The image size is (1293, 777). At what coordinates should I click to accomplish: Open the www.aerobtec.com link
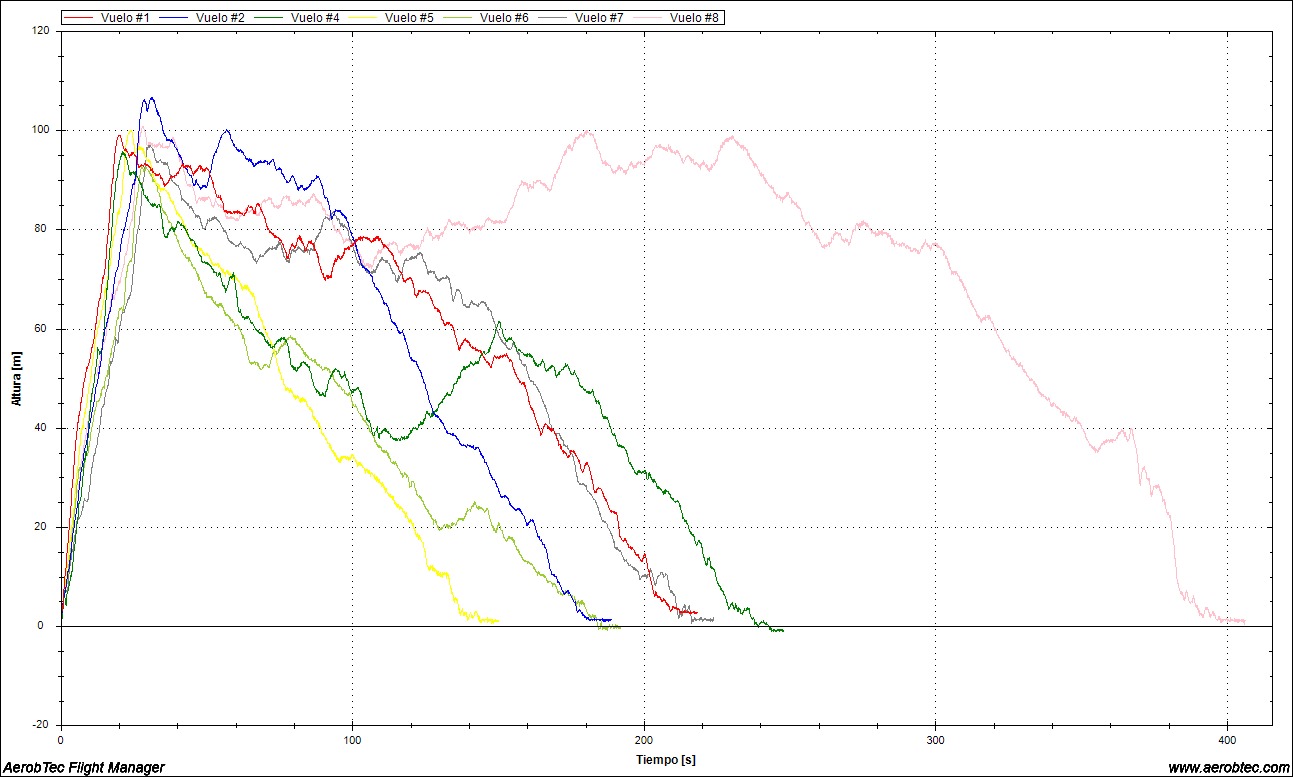click(x=1228, y=767)
